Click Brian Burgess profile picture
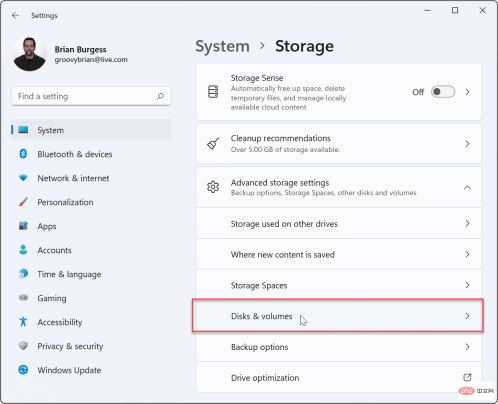The image size is (498, 404). 29,54
